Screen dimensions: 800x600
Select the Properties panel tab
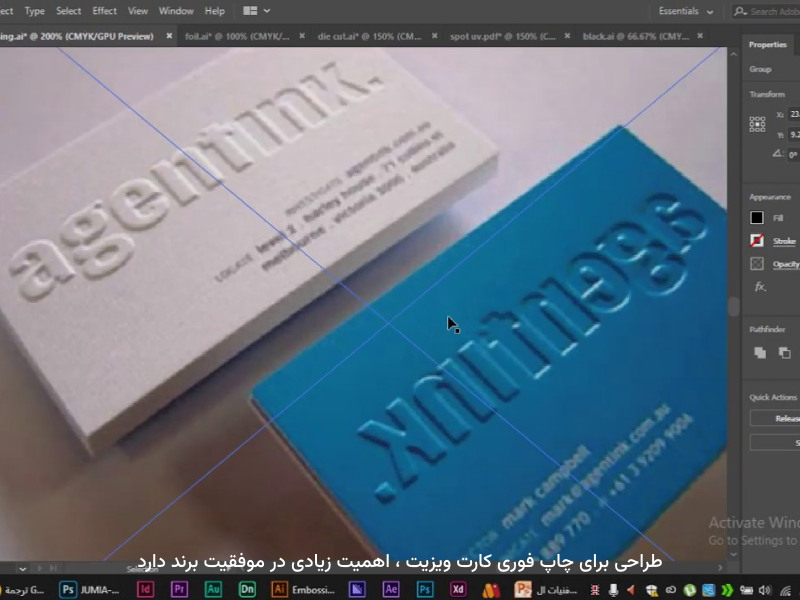767,45
